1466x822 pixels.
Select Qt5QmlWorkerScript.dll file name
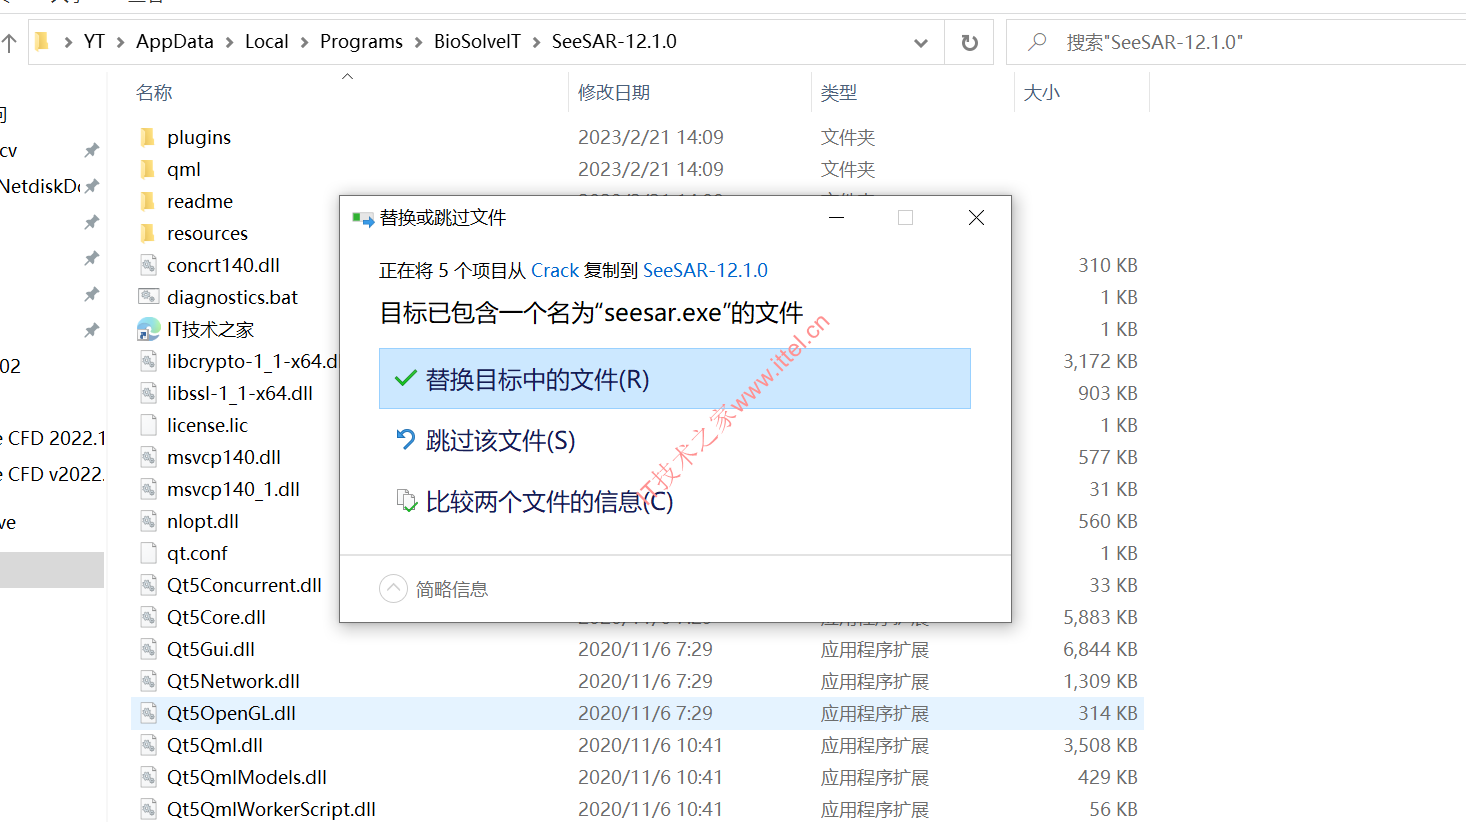(x=271, y=809)
